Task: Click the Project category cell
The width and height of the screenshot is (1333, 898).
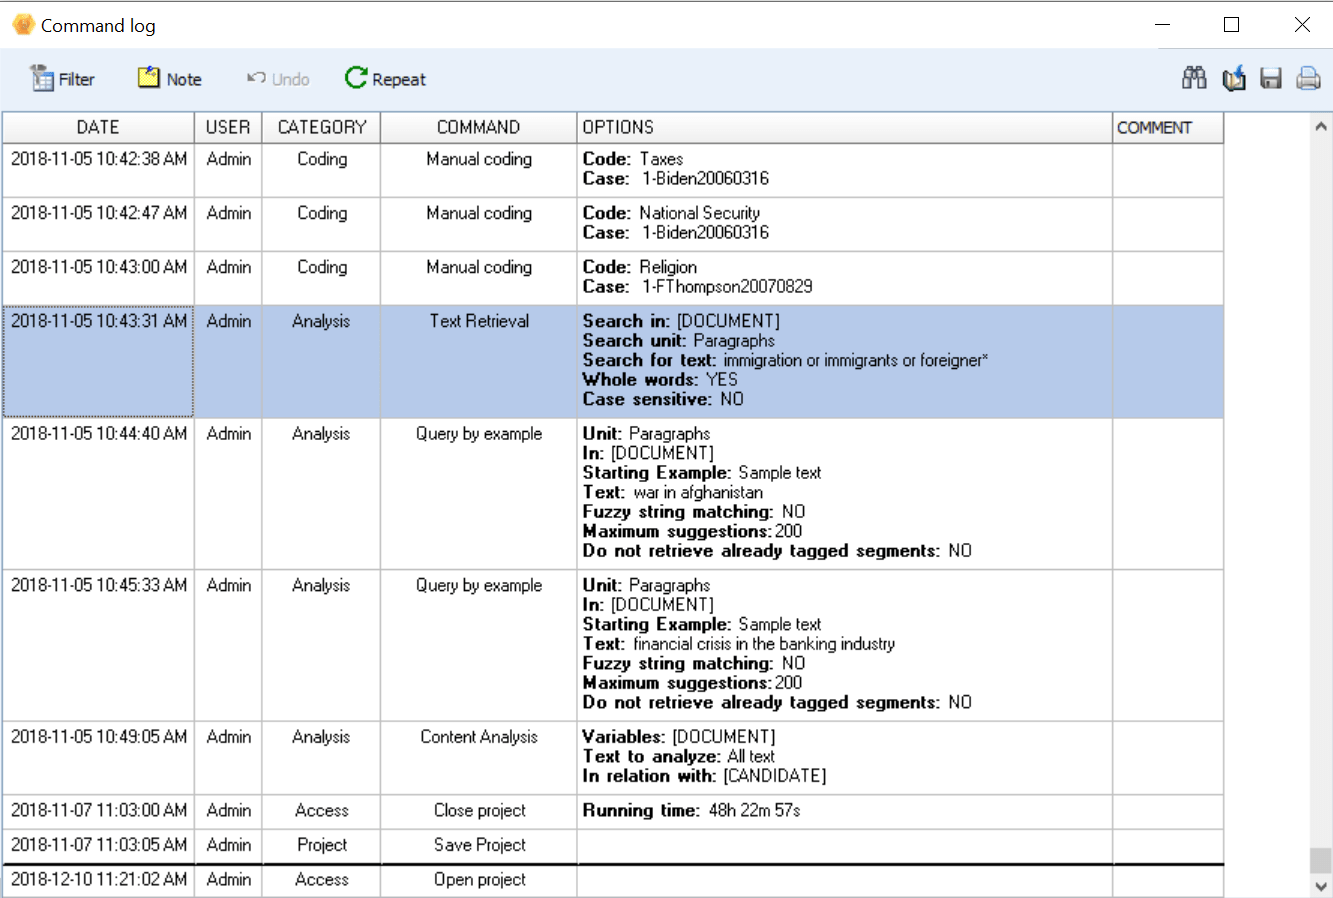Action: tap(322, 845)
